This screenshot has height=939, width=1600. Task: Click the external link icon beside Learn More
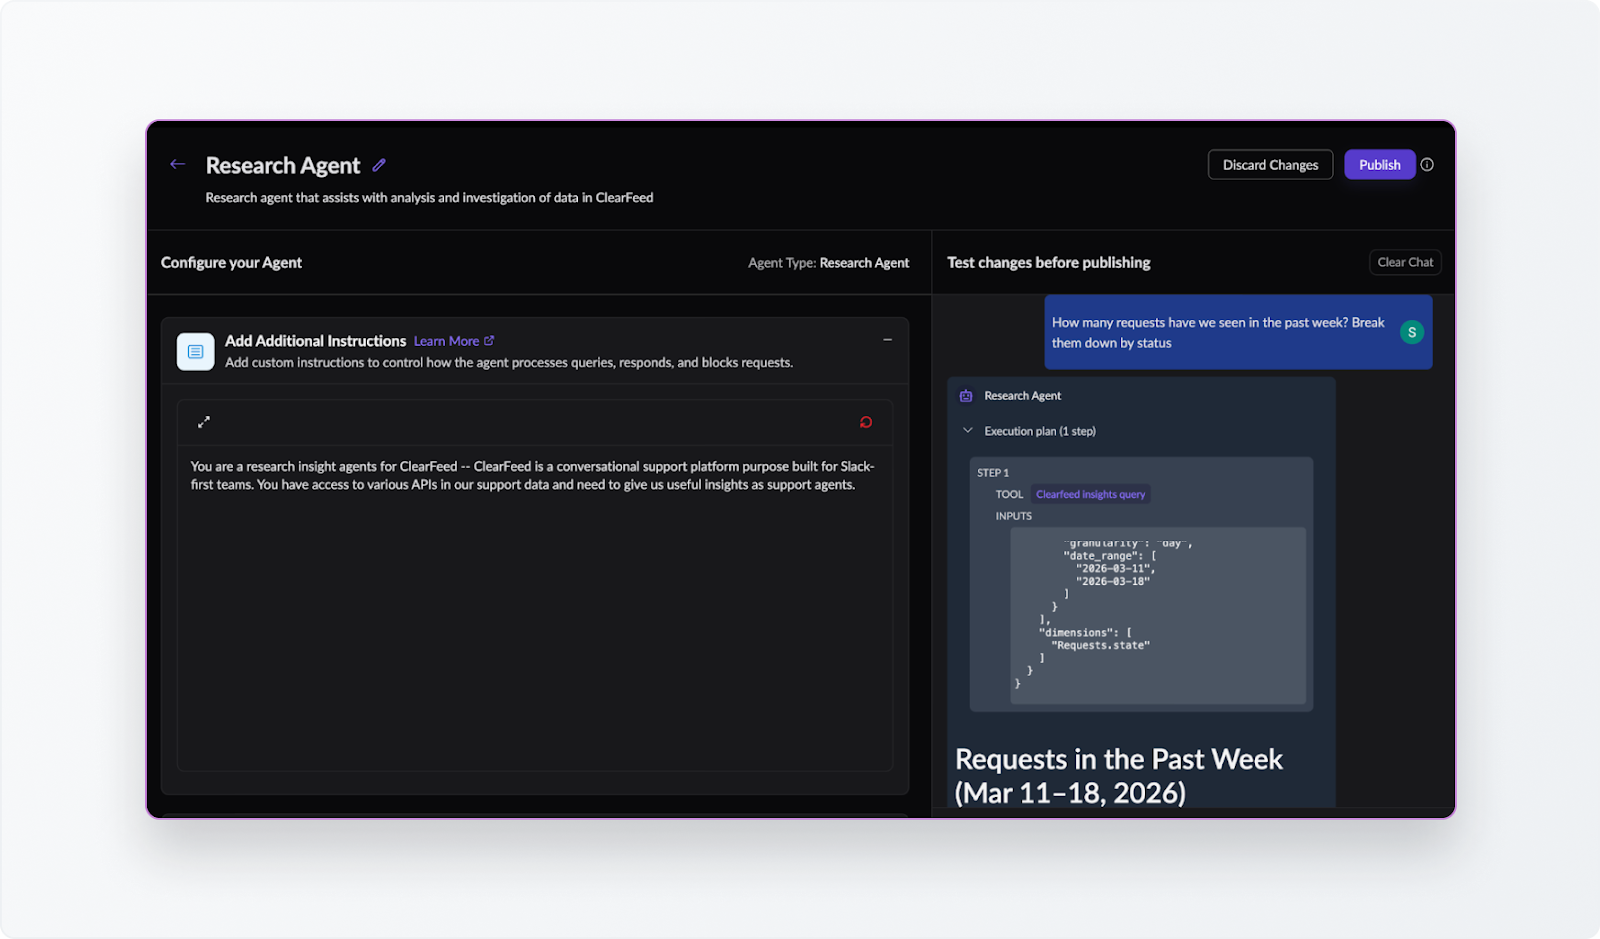488,340
